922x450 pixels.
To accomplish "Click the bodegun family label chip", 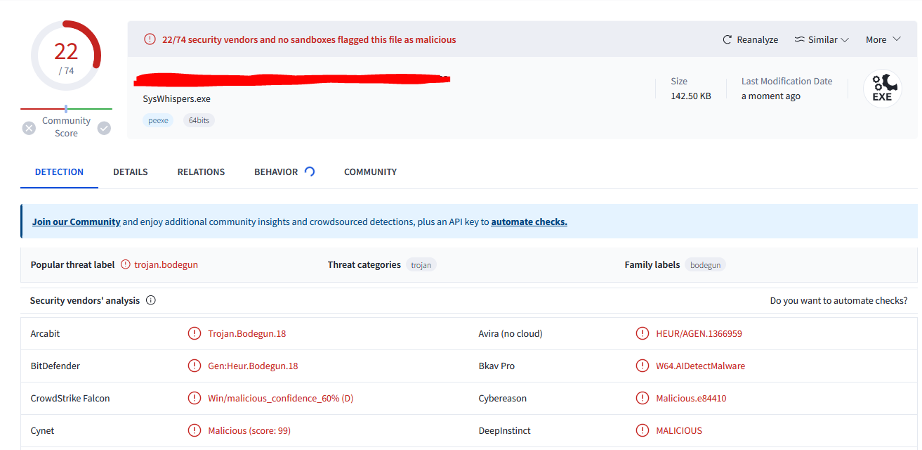I will (x=705, y=265).
